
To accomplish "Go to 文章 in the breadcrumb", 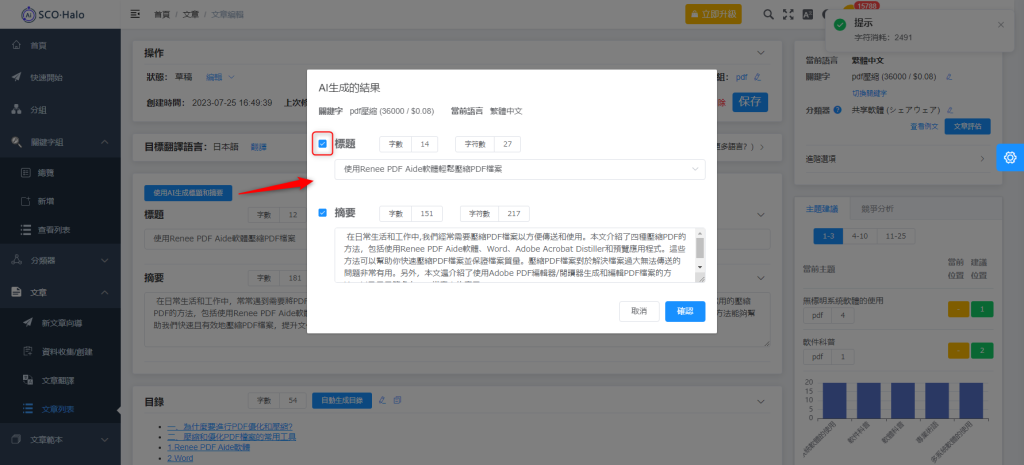I will [x=191, y=14].
